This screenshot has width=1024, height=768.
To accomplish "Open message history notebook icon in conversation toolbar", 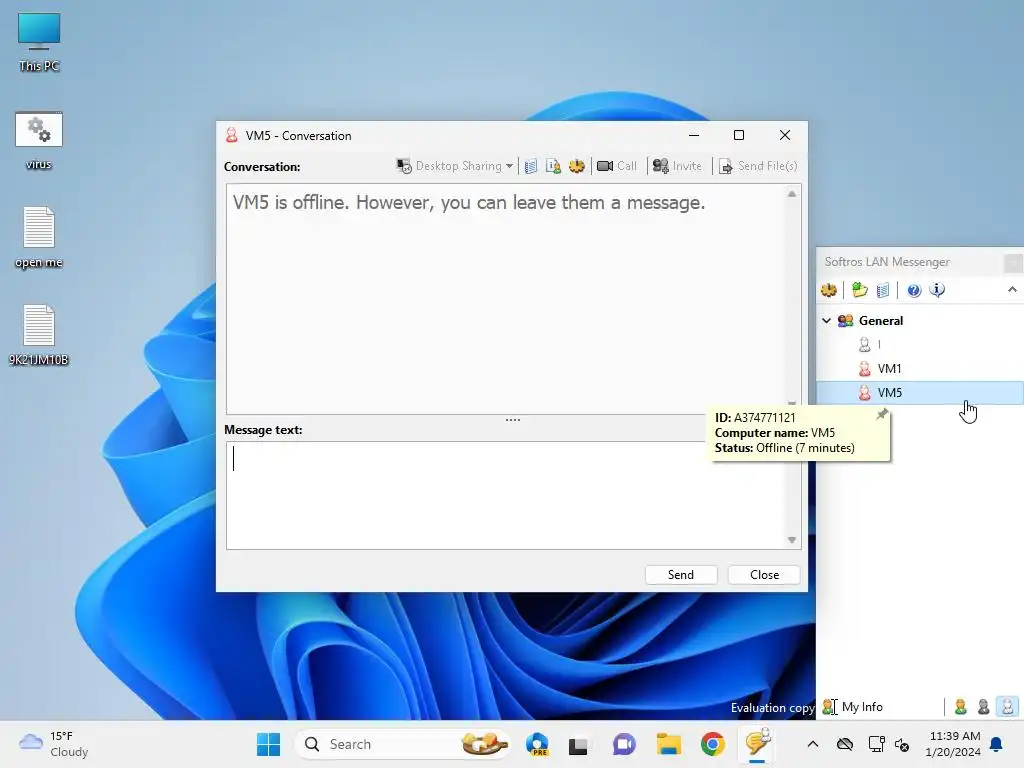I will point(531,166).
